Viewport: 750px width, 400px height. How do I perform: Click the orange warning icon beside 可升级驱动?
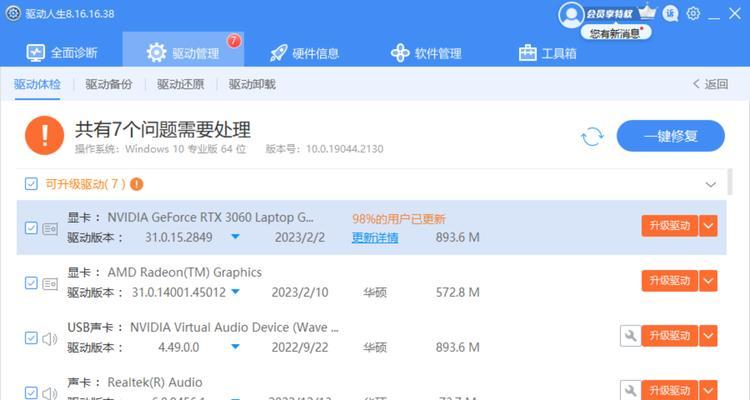pos(137,184)
